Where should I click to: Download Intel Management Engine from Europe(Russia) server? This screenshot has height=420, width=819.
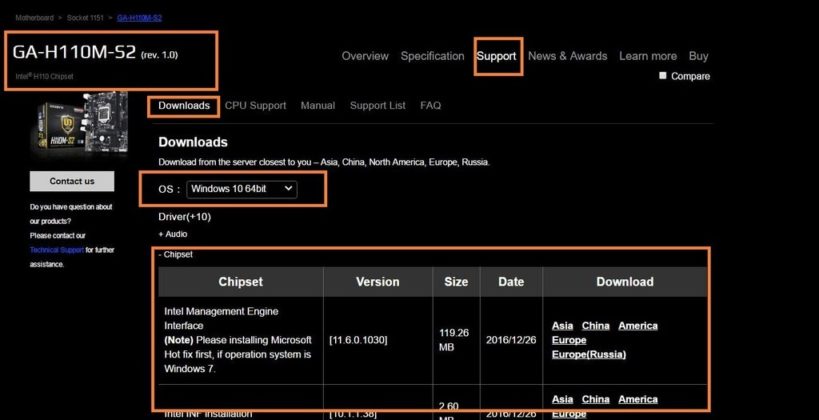(588, 354)
